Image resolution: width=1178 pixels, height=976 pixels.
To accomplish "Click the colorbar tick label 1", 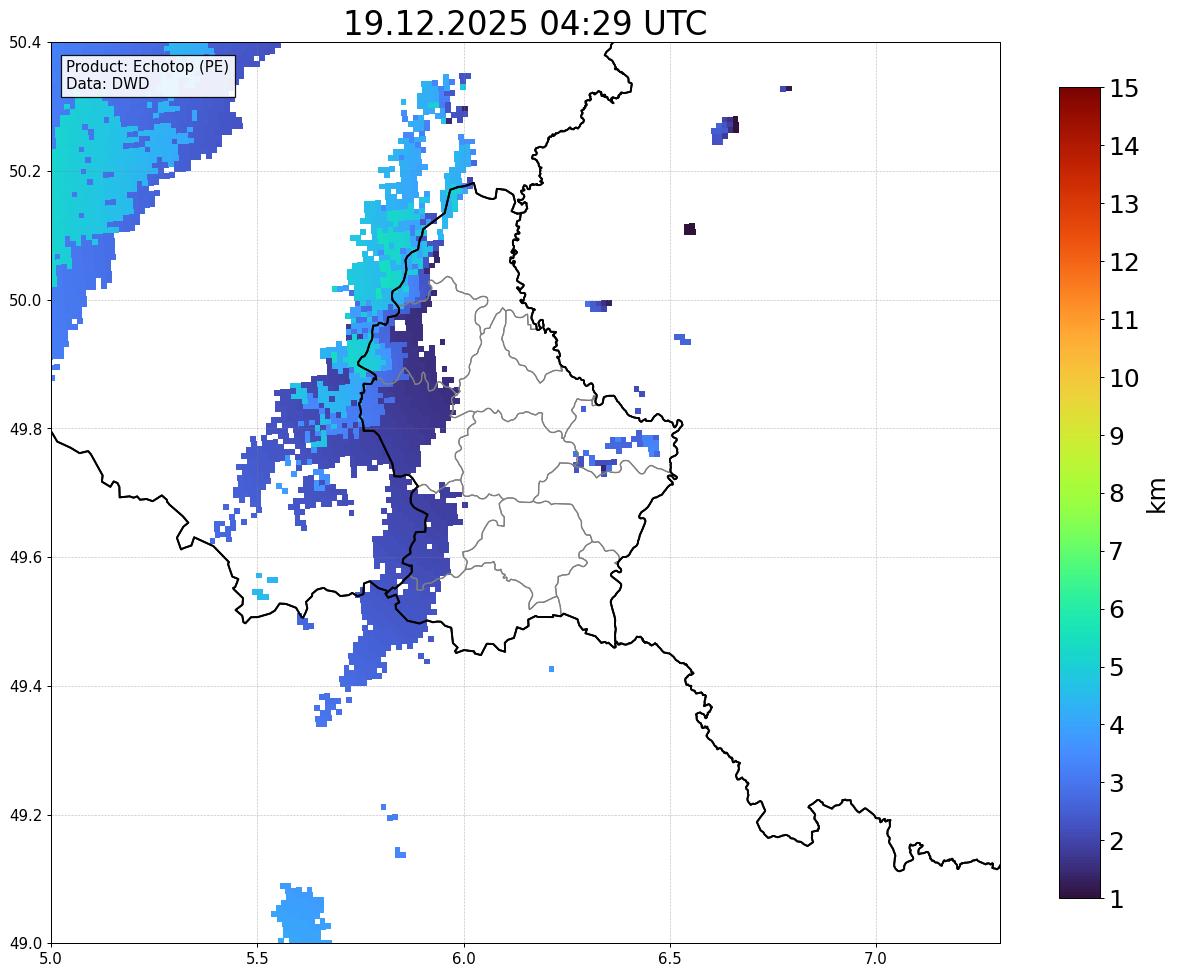I will (1117, 899).
